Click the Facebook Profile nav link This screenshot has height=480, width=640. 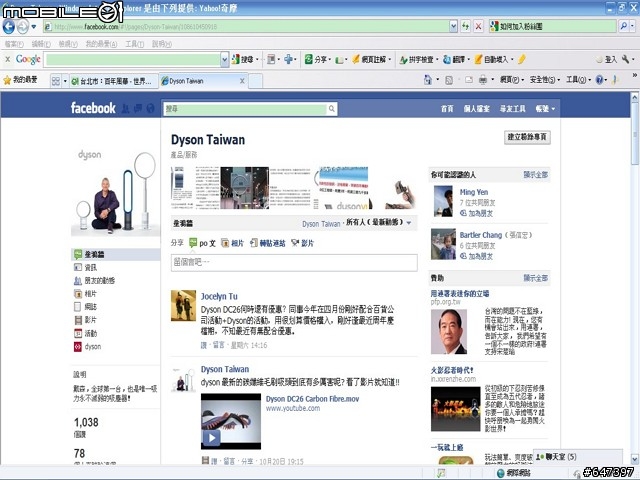(476, 109)
